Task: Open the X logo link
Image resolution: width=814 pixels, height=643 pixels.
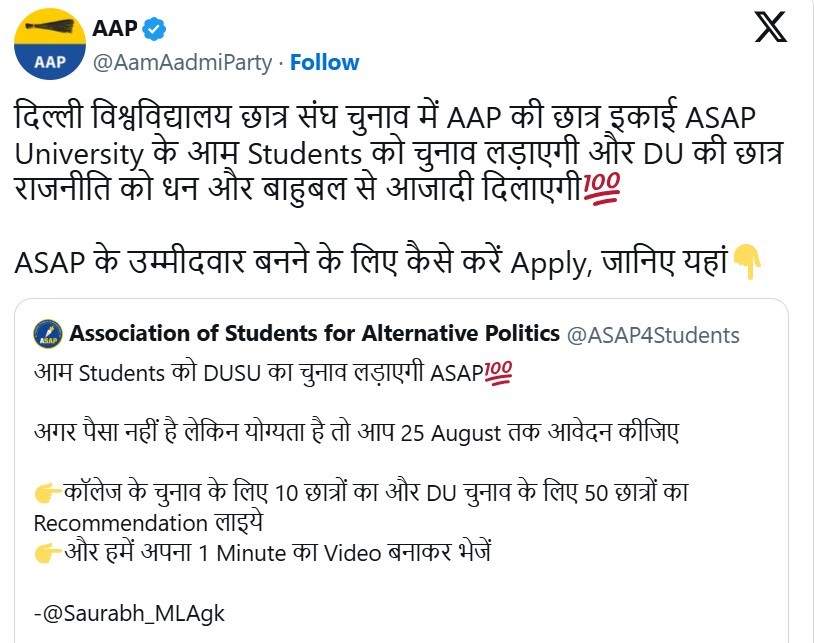Action: [770, 30]
